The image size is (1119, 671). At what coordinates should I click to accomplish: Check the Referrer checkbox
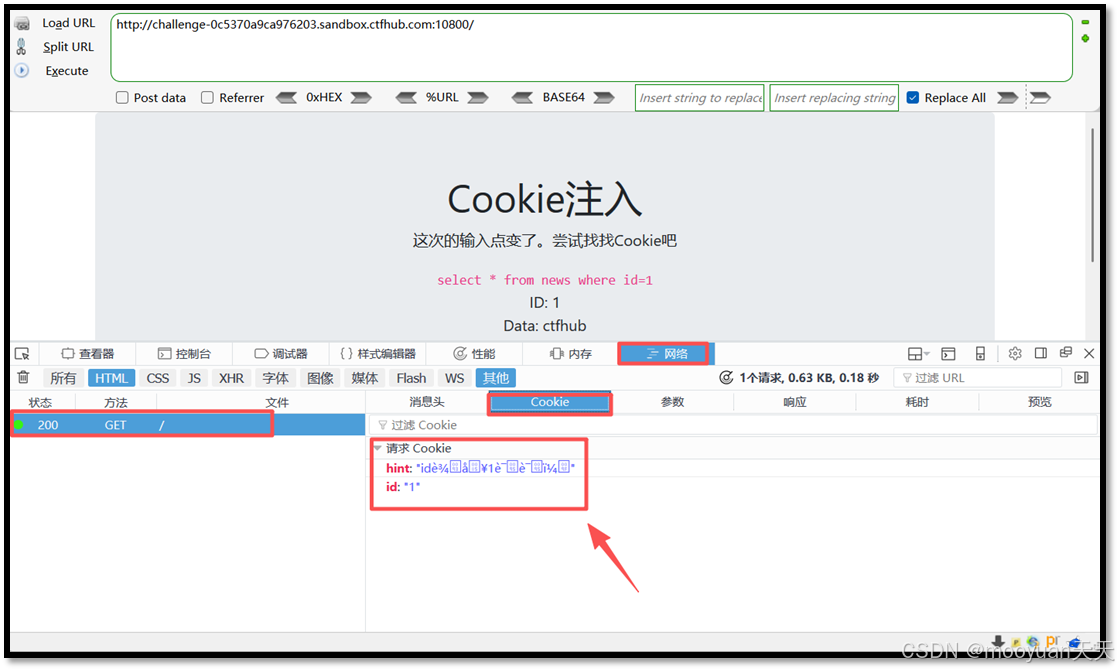(209, 97)
